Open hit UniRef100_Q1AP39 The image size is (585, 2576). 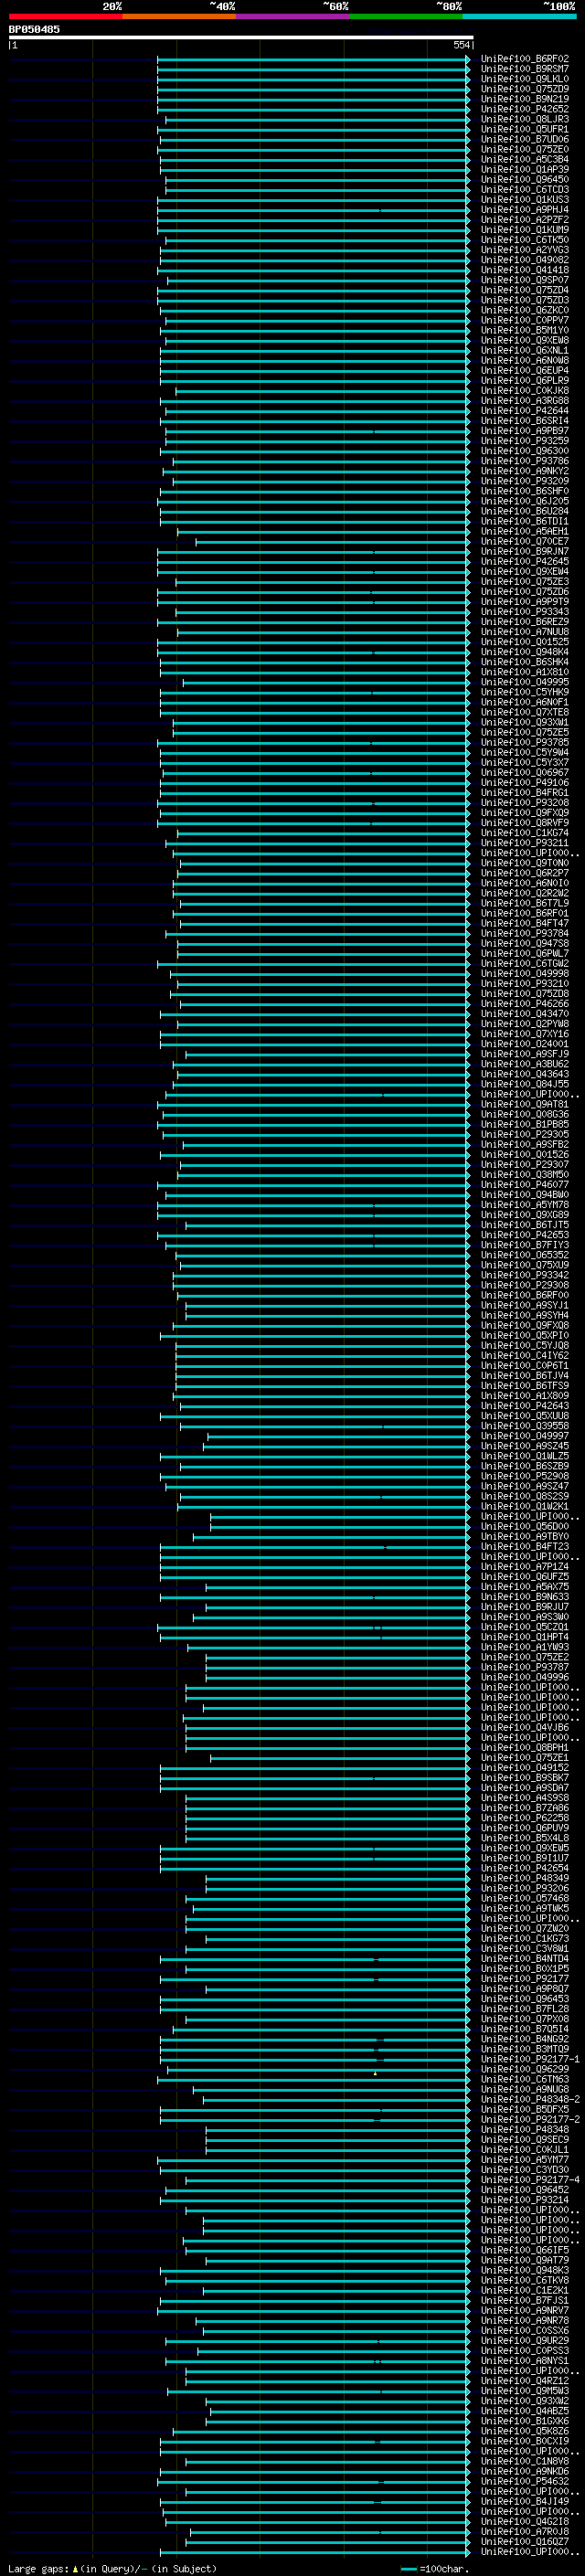pyautogui.click(x=524, y=169)
